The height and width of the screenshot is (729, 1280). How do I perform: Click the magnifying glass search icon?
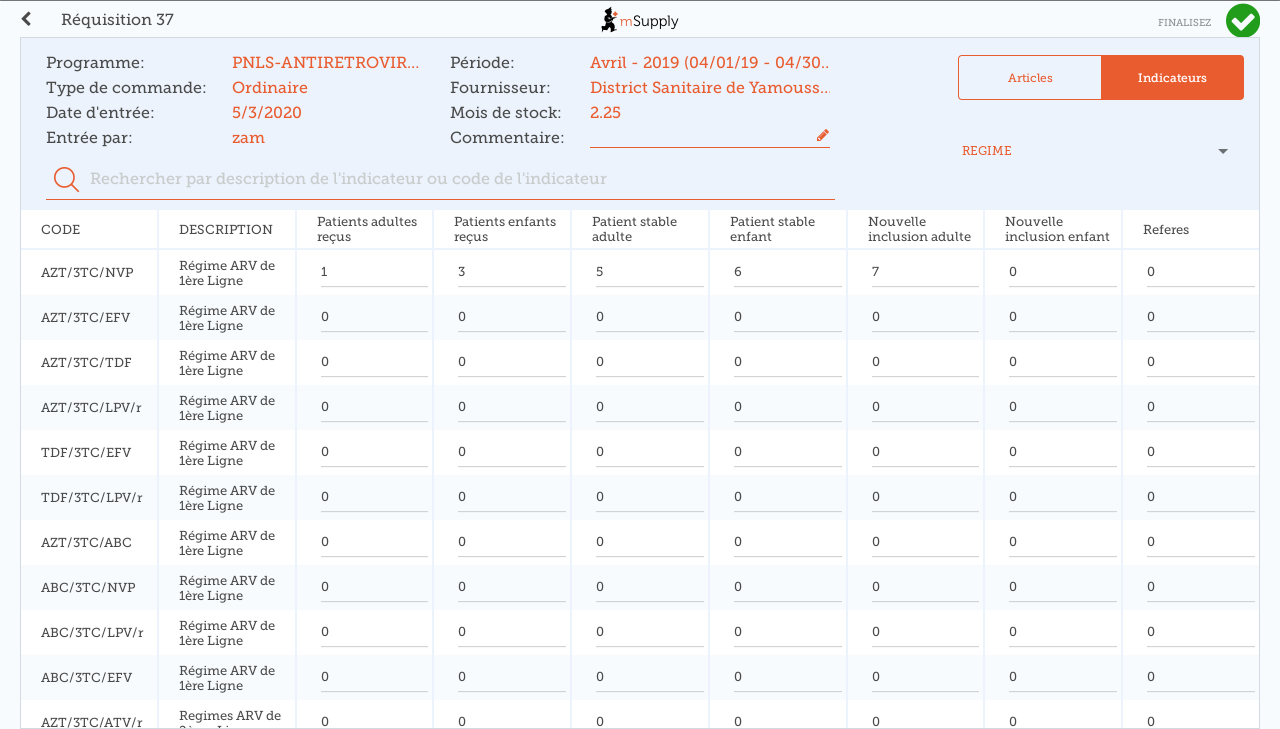pos(66,179)
